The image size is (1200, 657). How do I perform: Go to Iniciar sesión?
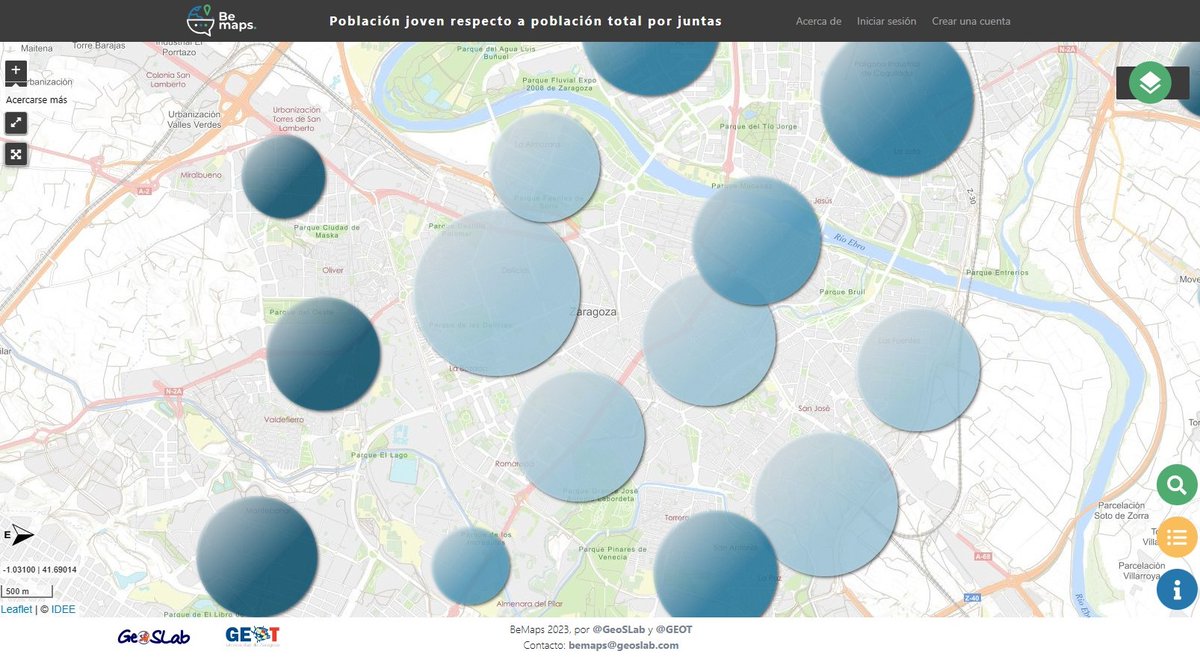click(x=886, y=21)
